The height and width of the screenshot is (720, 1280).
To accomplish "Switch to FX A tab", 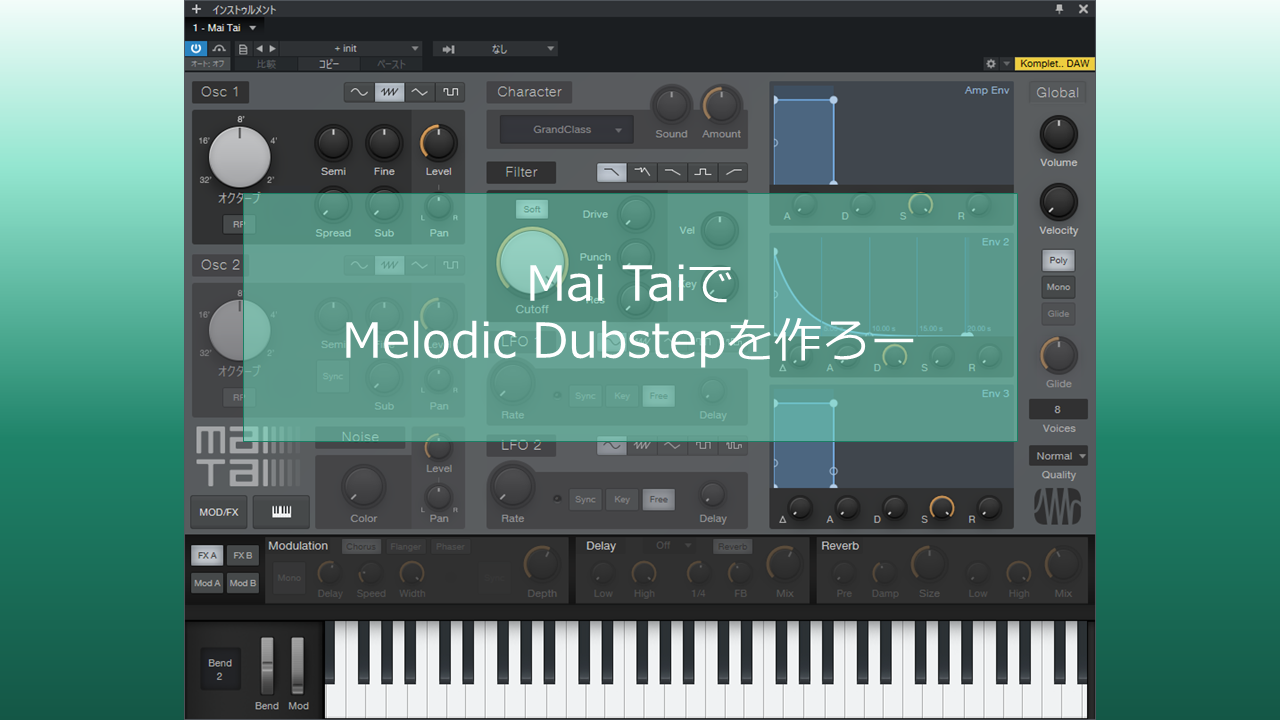I will coord(207,555).
